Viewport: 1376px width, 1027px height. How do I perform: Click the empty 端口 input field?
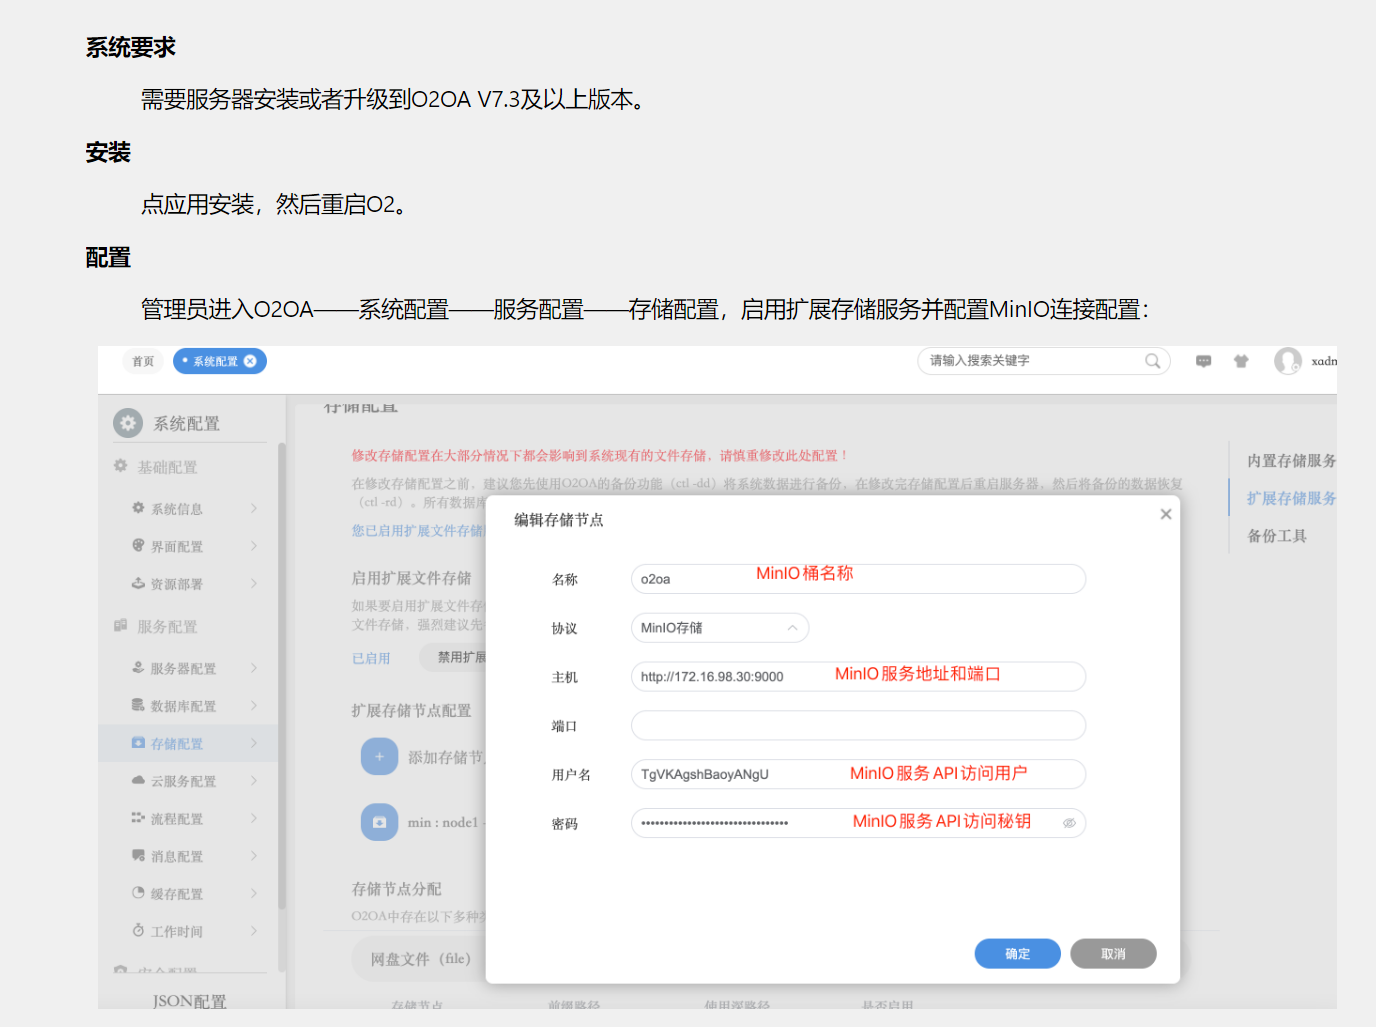point(858,726)
